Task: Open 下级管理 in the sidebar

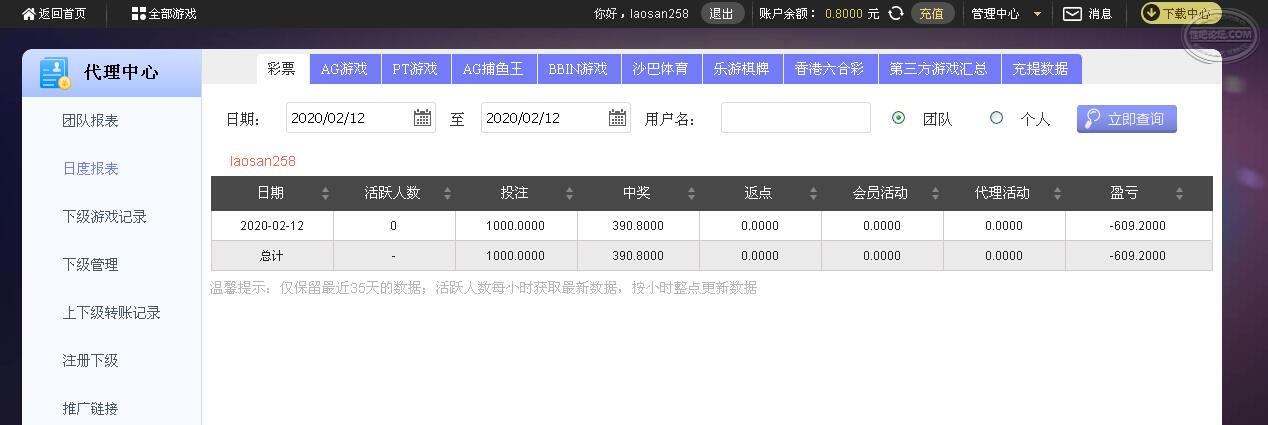Action: point(90,264)
